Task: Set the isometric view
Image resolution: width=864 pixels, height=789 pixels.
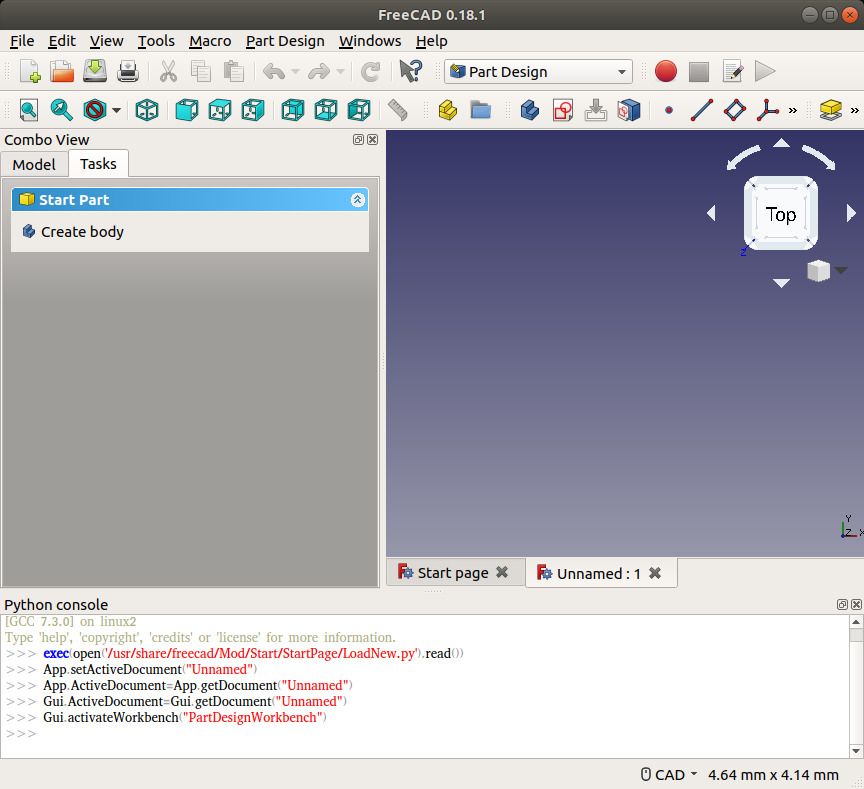Action: (x=147, y=110)
